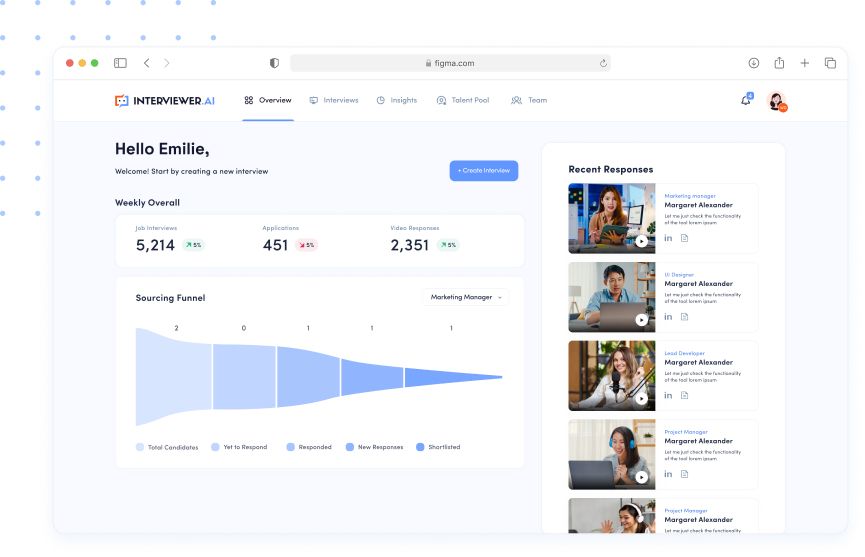
Task: Click the figma.com address bar
Action: coord(450,63)
